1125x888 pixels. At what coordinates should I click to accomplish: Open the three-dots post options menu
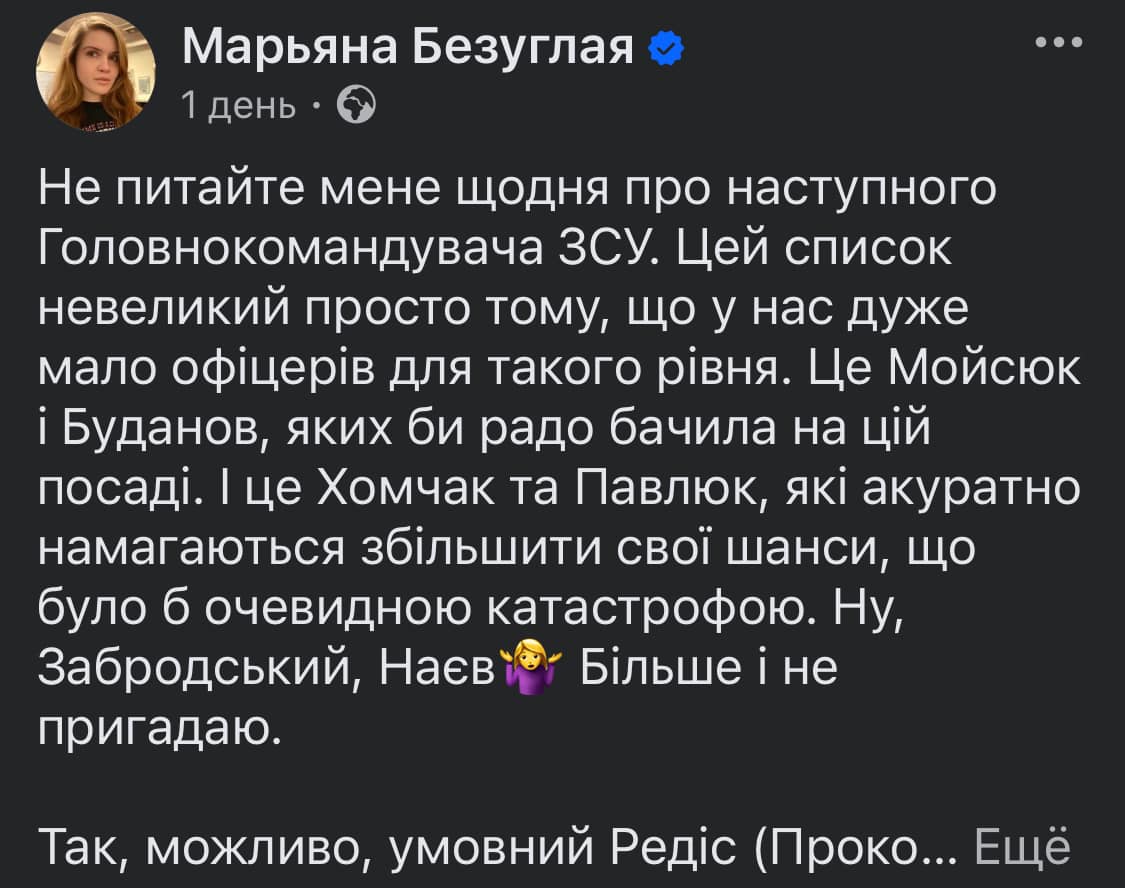(x=1059, y=43)
